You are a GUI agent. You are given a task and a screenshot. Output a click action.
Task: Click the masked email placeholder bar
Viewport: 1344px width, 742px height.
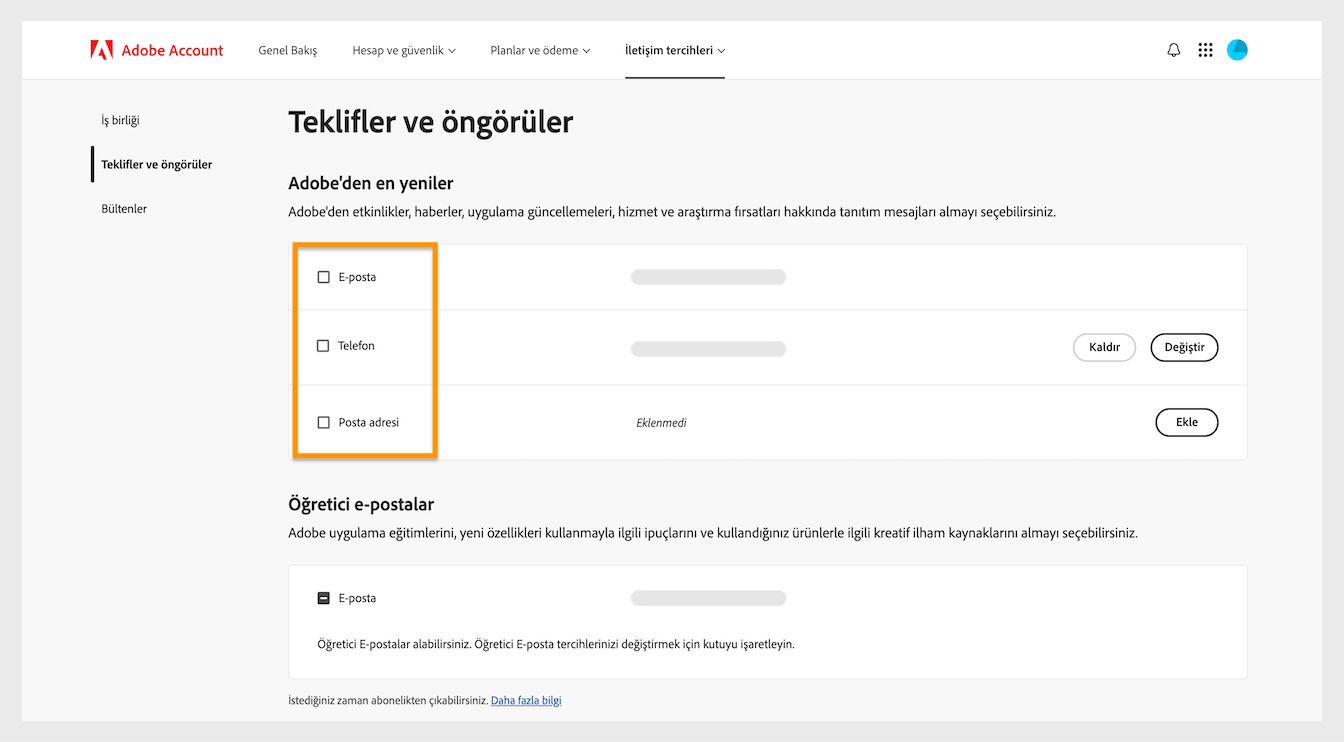coord(708,276)
